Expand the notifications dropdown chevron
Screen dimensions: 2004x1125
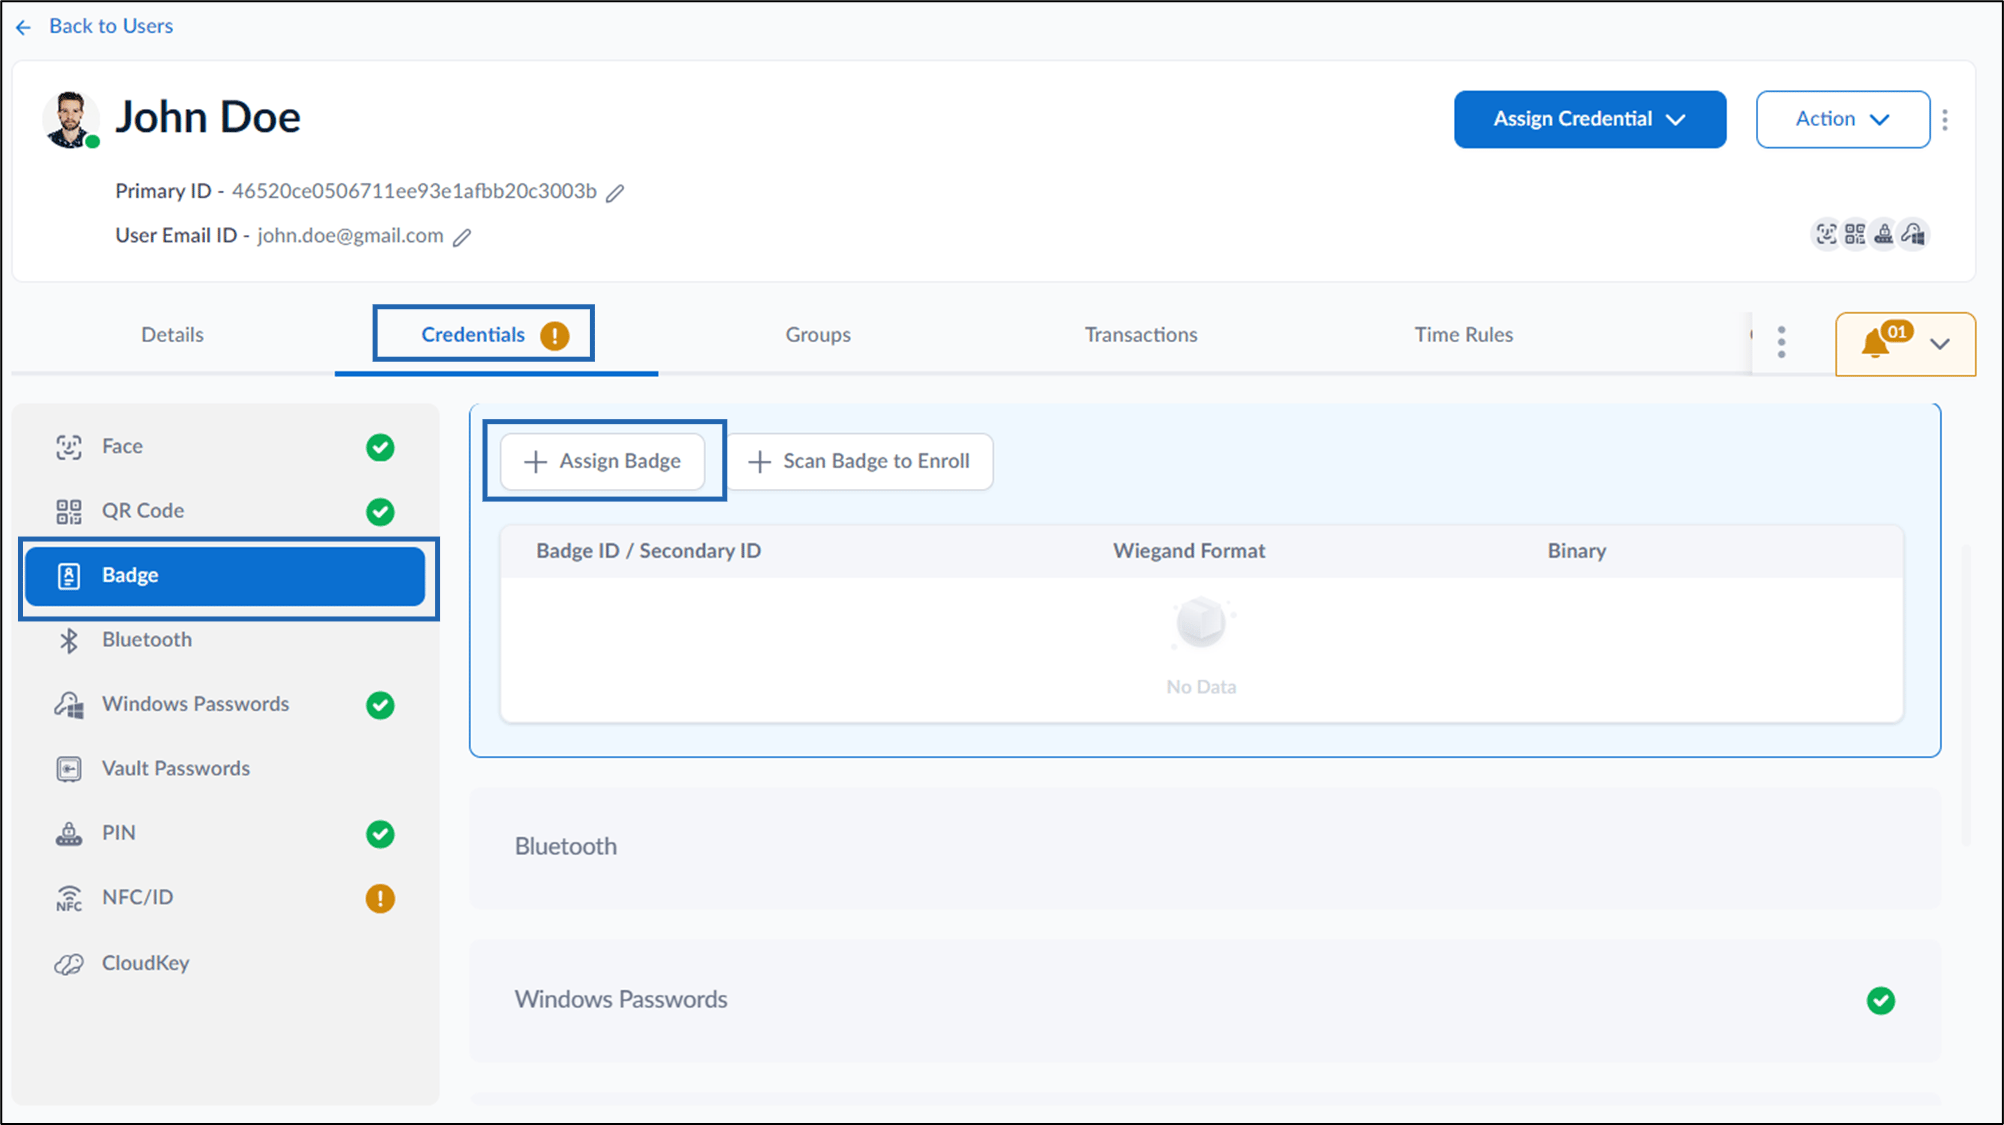pos(1940,344)
